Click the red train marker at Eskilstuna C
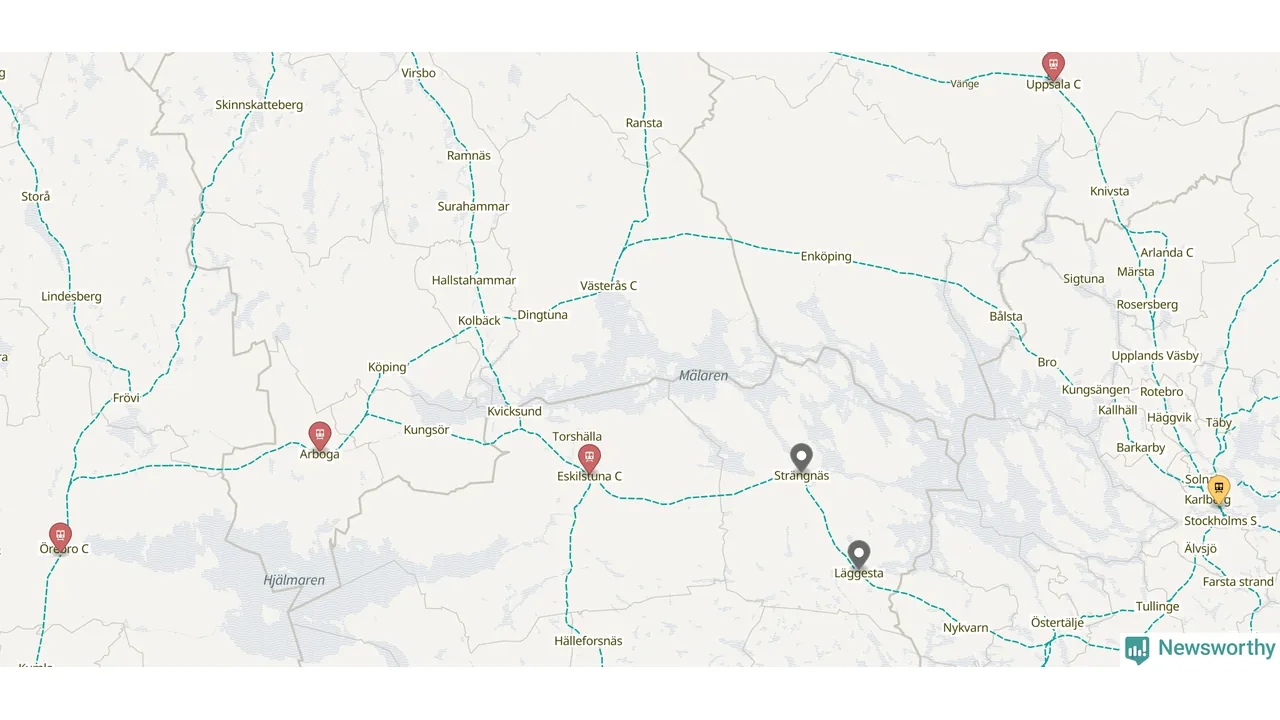The width and height of the screenshot is (1280, 720). [589, 459]
